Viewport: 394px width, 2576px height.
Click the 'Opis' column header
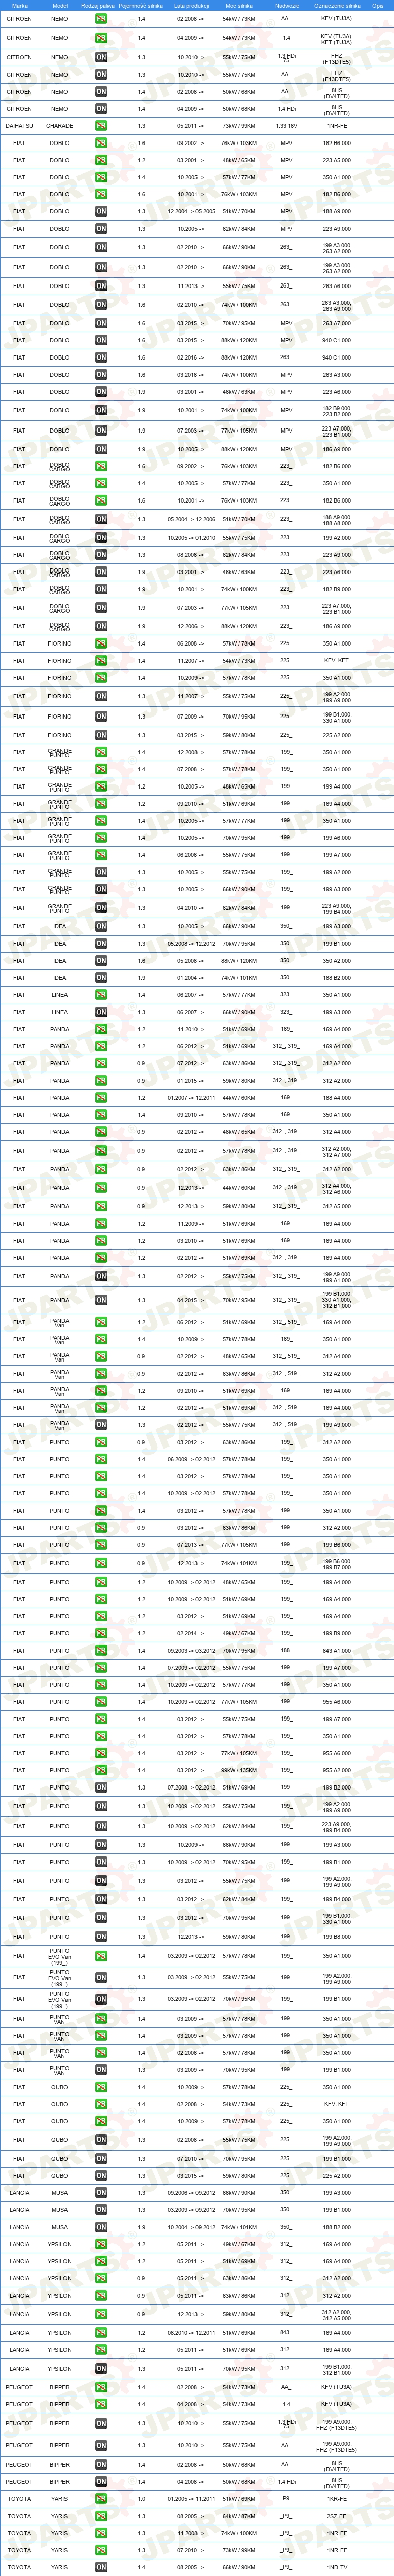click(378, 5)
